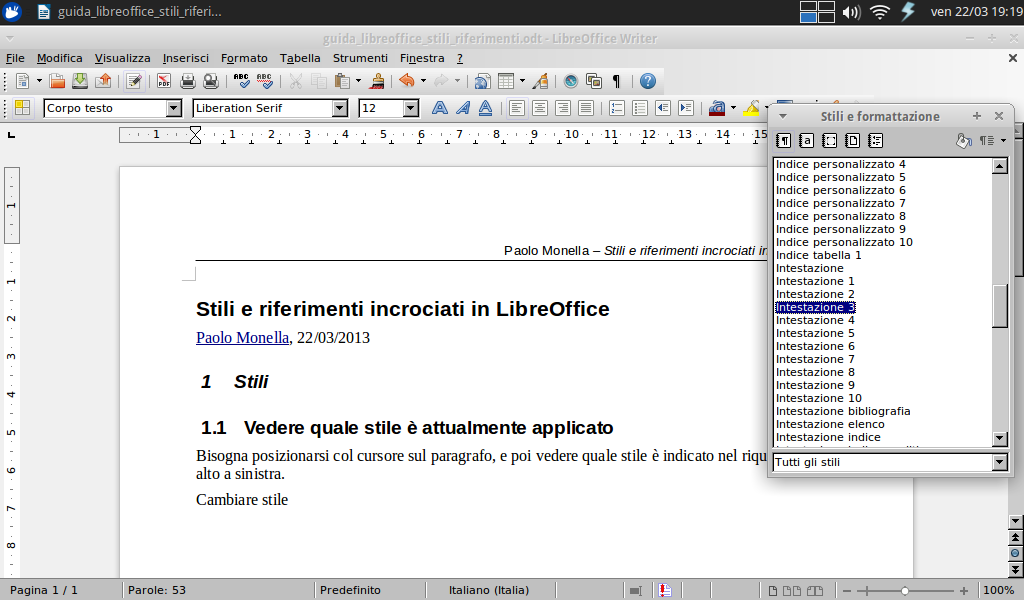Screen dimensions: 1024x600
Task: Open the Tutti gli stili filter dropdown
Action: (x=1000, y=462)
